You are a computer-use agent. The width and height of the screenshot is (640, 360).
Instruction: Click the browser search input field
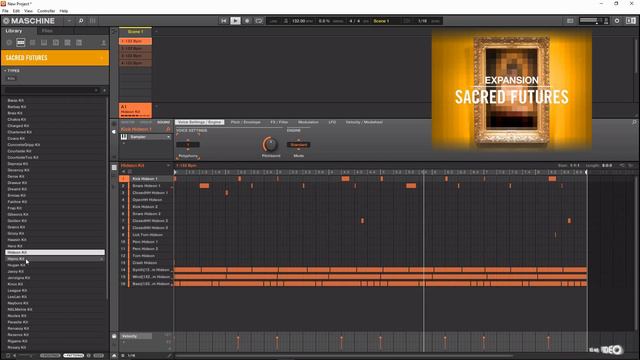[x=51, y=90]
